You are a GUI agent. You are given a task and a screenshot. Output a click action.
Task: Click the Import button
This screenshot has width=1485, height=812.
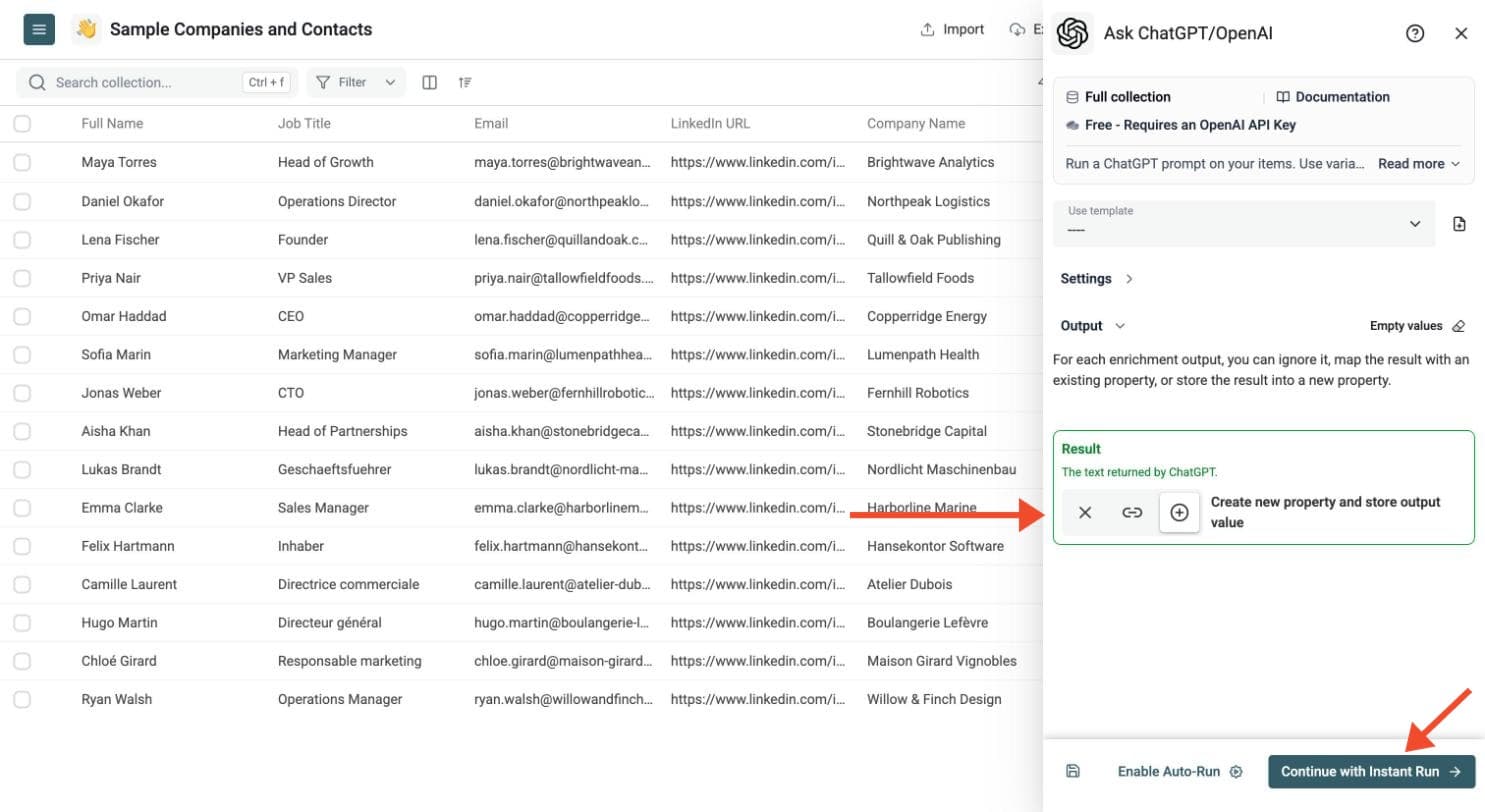952,29
